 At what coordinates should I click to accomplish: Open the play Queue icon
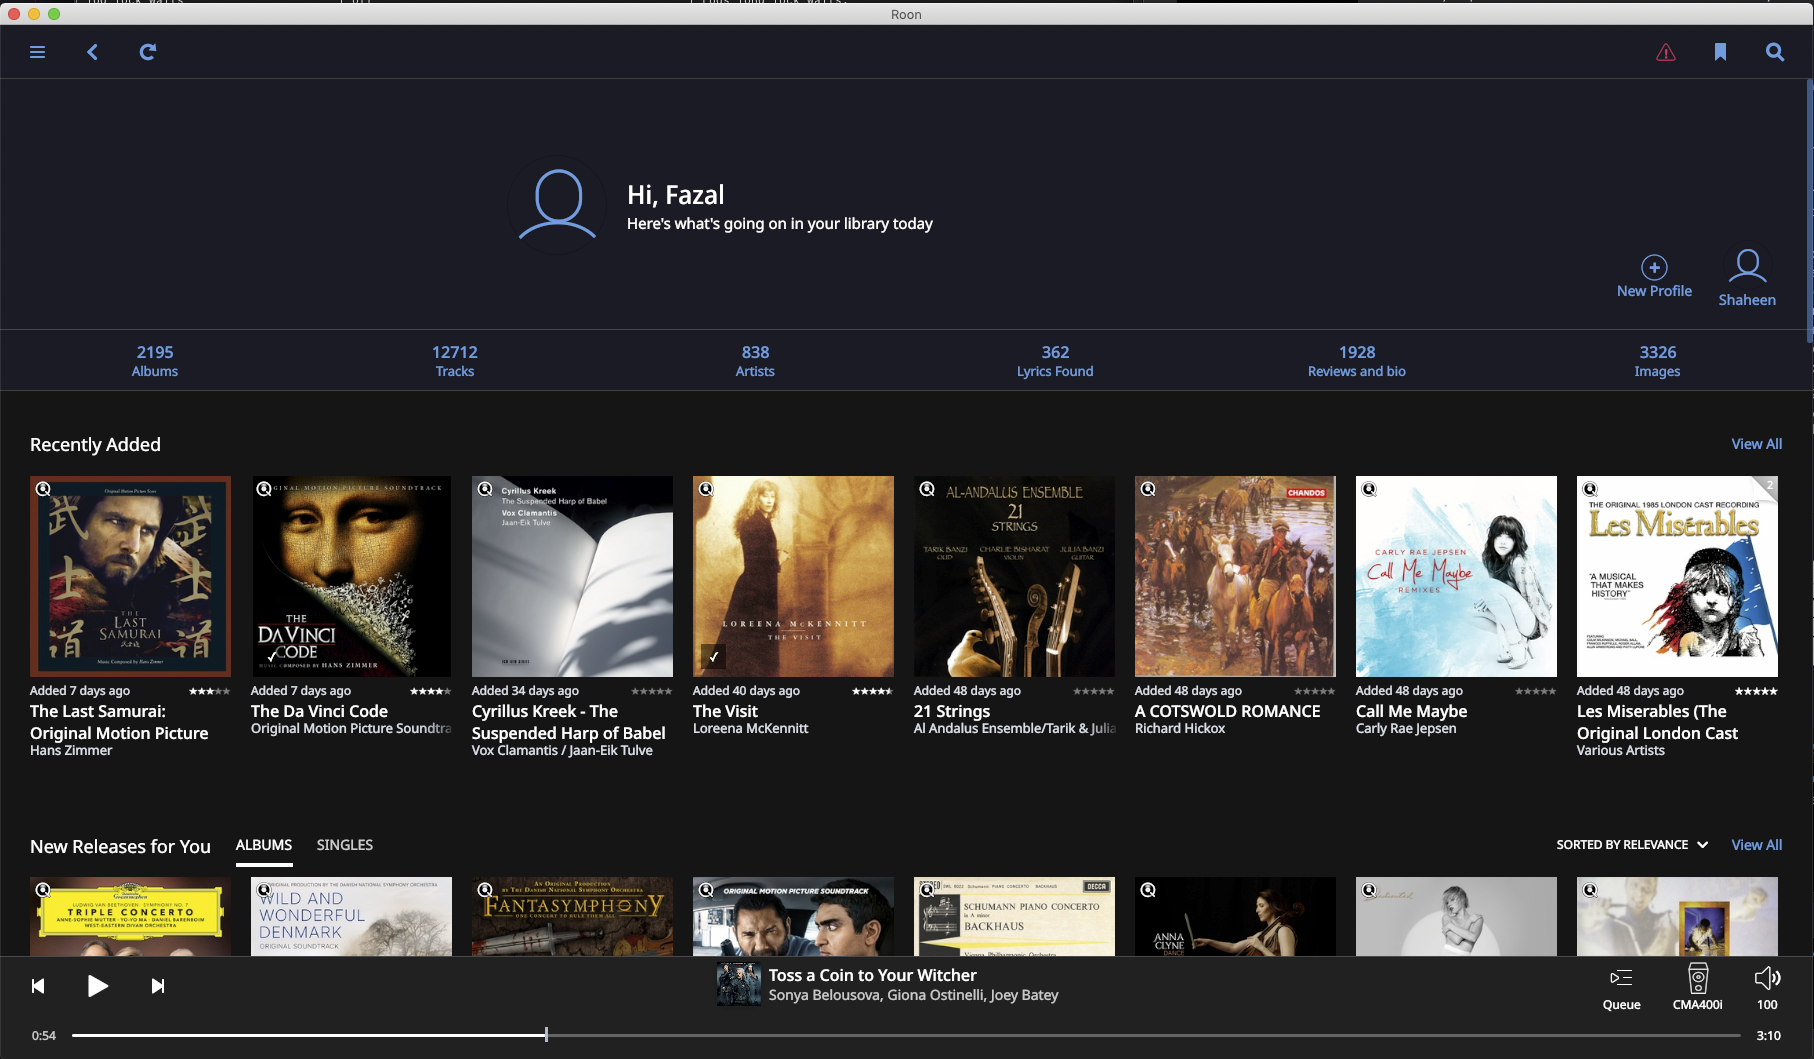point(1621,986)
